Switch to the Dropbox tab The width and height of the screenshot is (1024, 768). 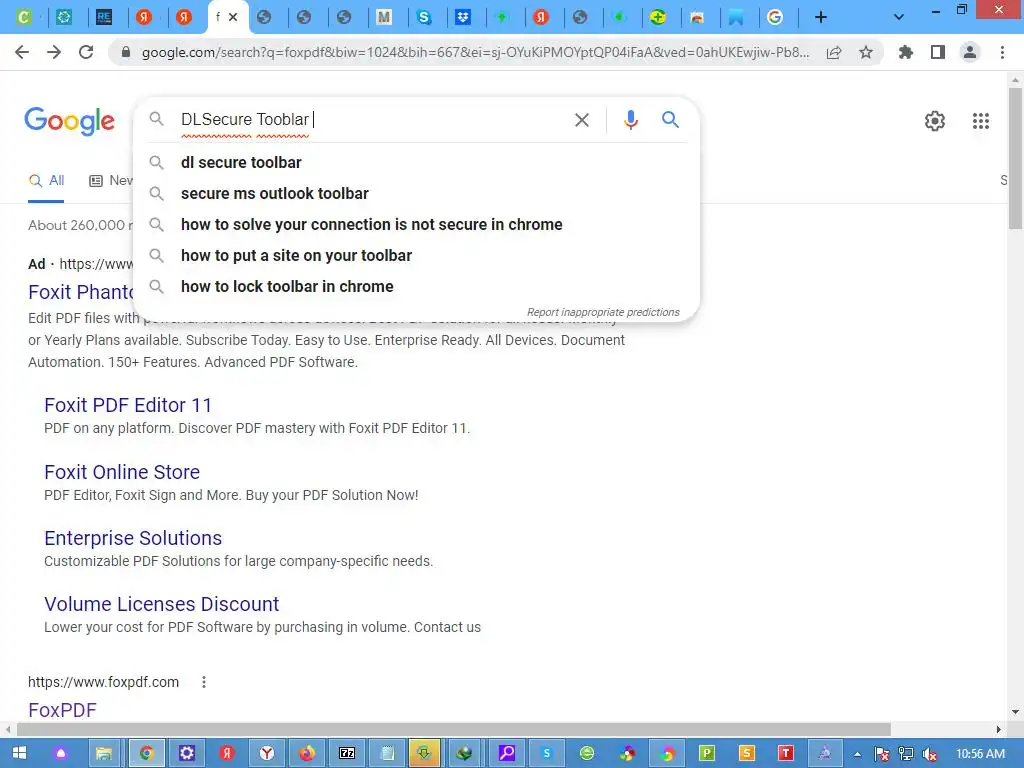(463, 18)
